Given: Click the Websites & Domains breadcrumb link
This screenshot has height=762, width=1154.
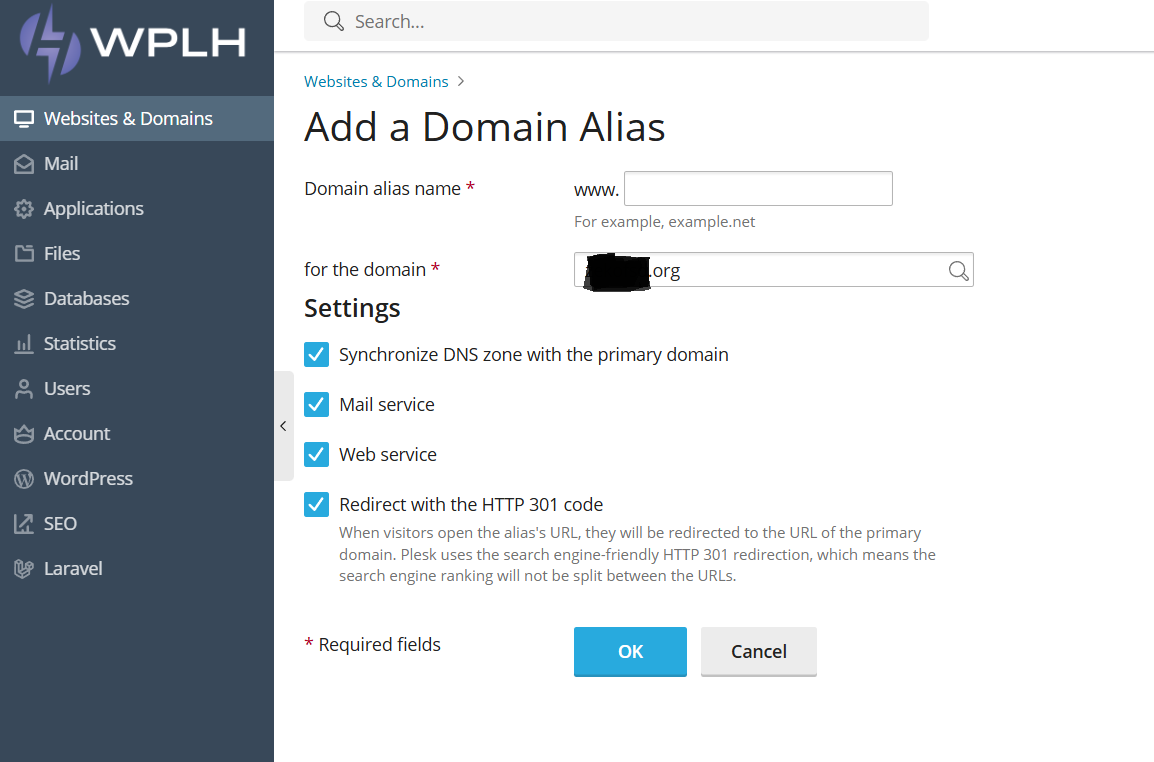Looking at the screenshot, I should (376, 82).
